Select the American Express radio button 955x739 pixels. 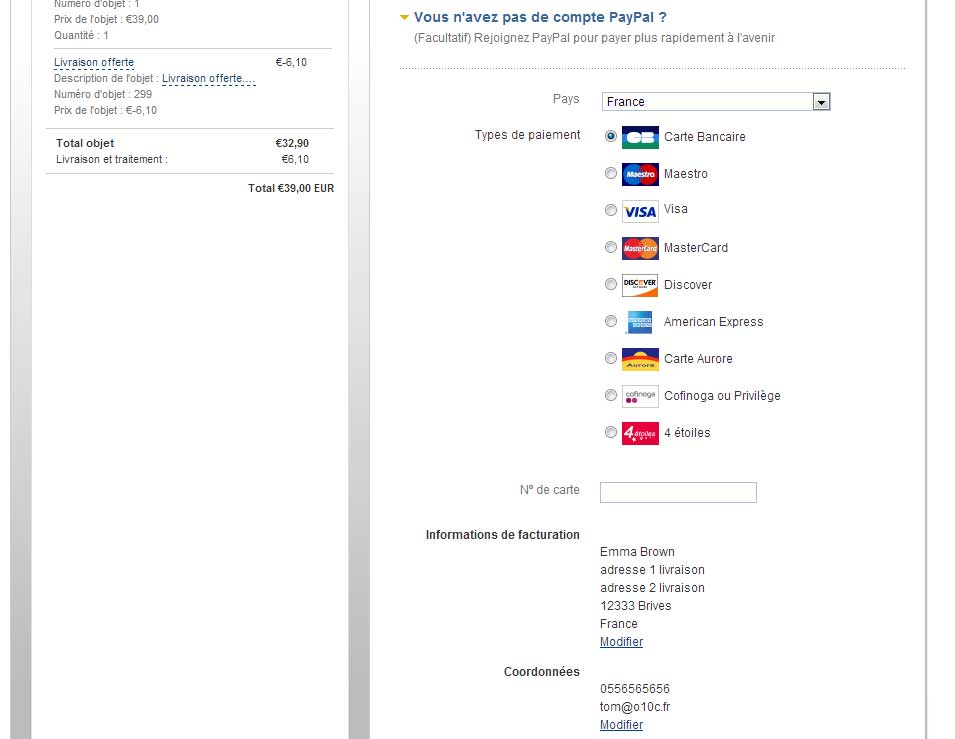click(x=611, y=321)
